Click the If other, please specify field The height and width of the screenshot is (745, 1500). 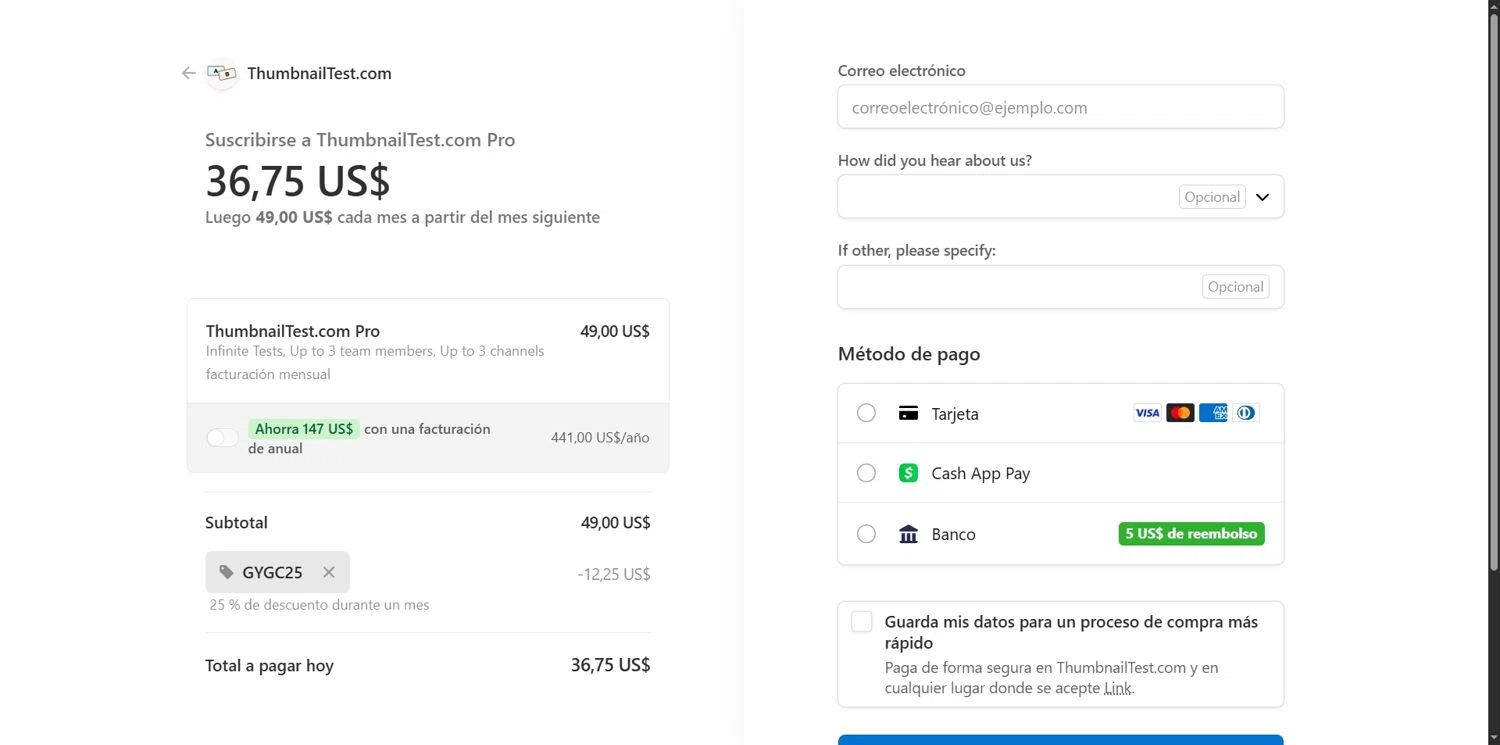pyautogui.click(x=1020, y=287)
